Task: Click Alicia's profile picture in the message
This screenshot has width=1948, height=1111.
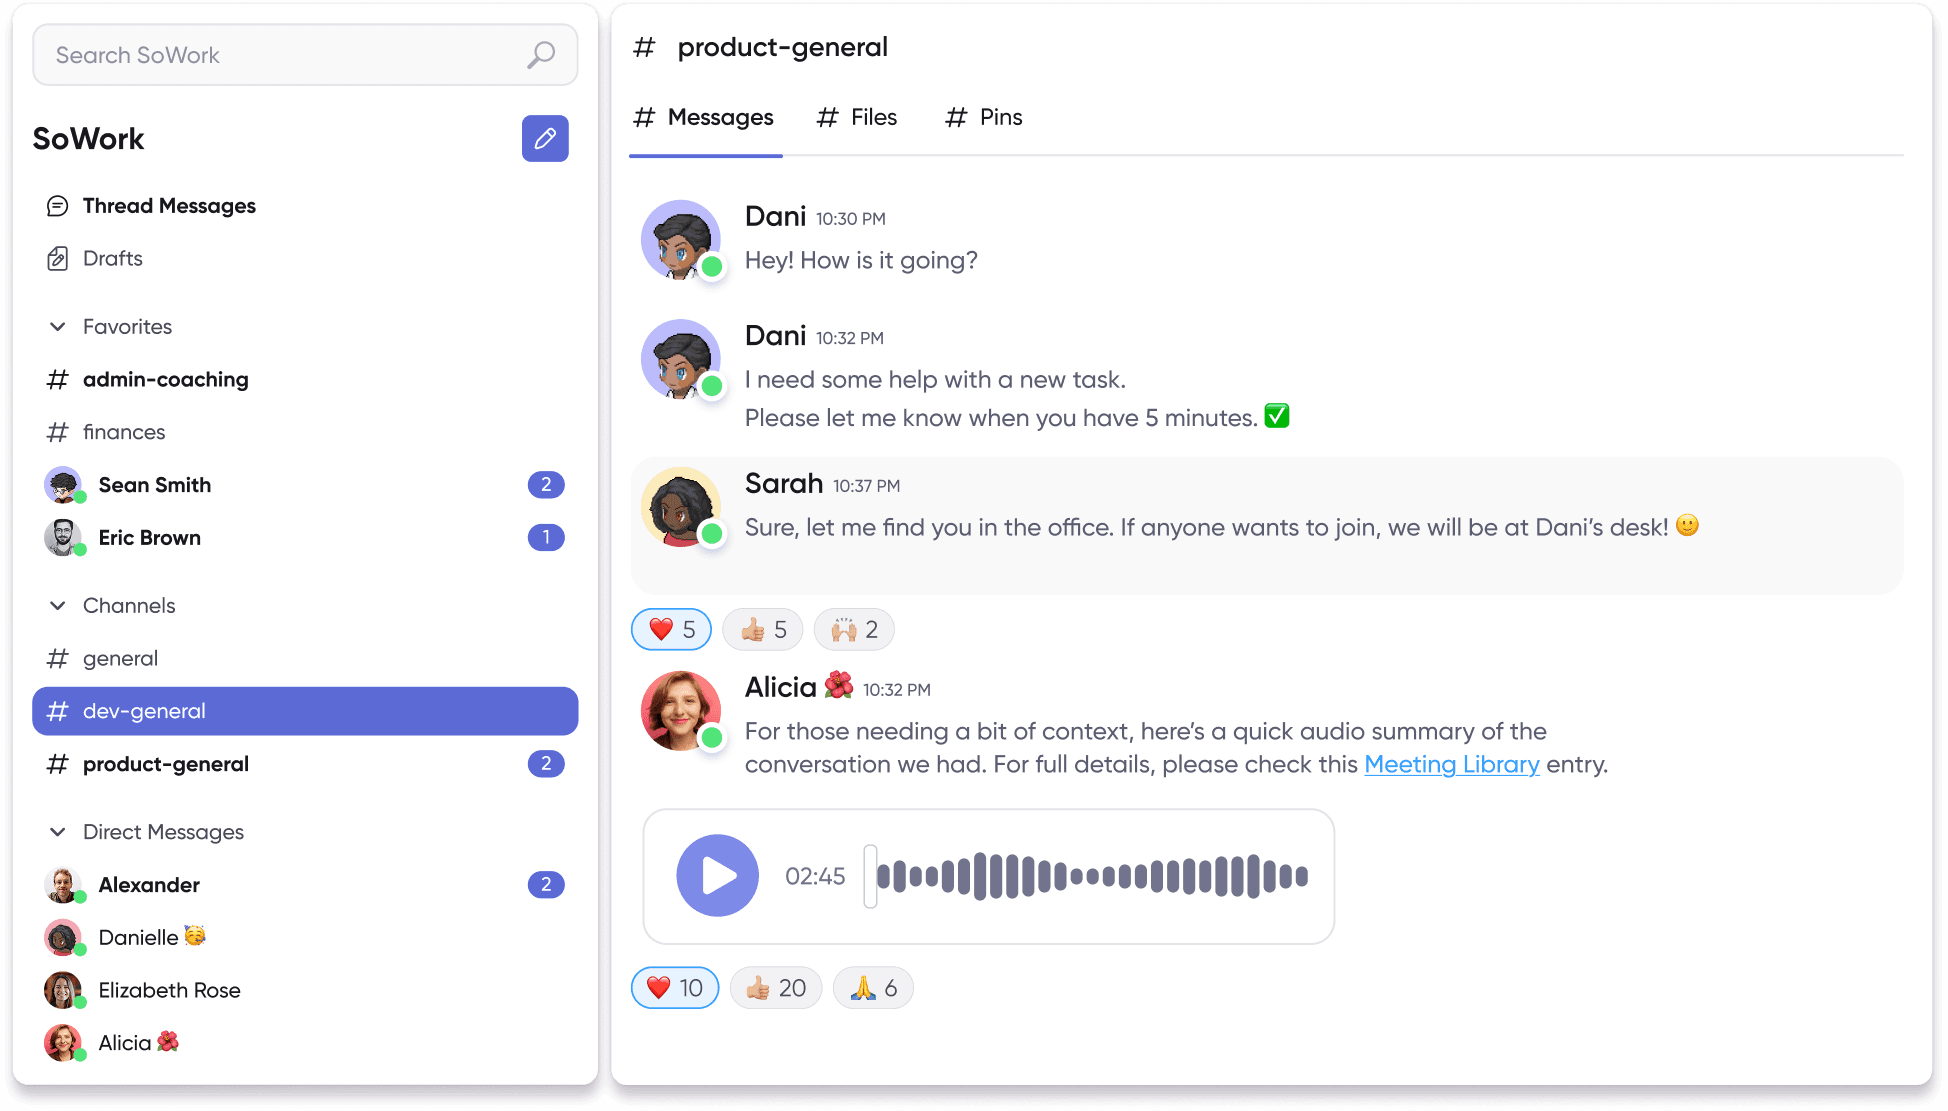Action: (681, 710)
